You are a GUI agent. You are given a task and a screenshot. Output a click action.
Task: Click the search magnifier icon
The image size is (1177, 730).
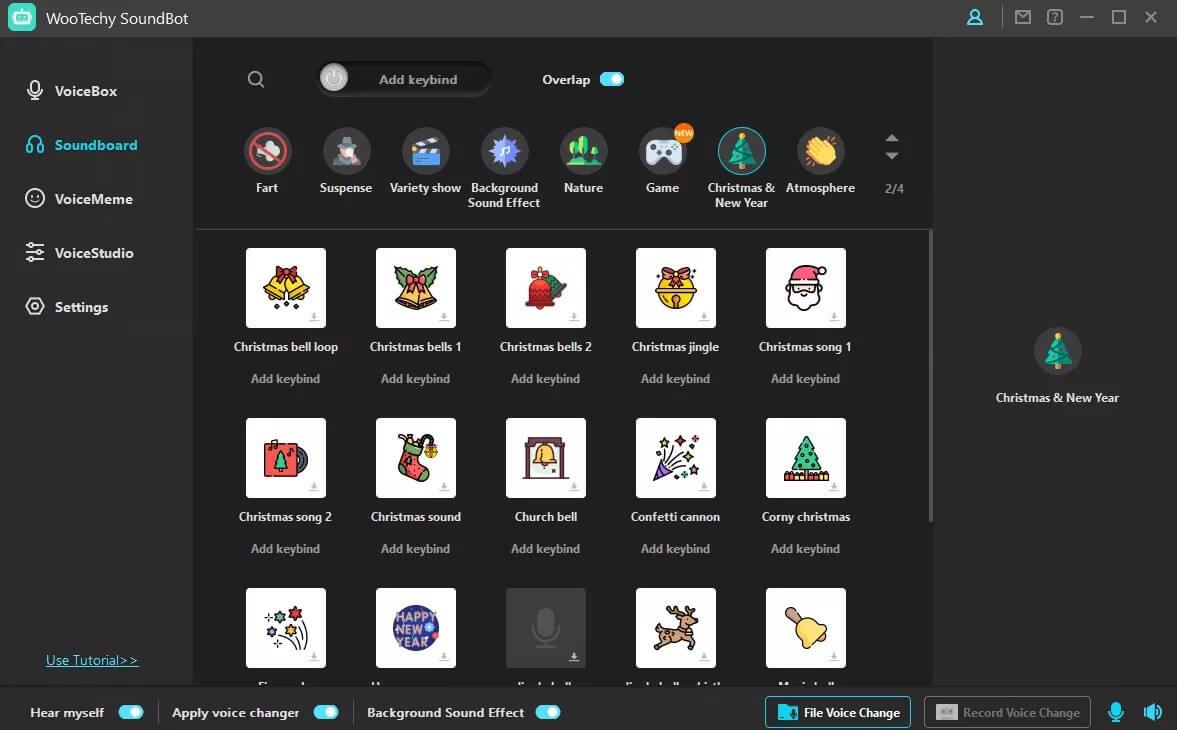coord(256,80)
